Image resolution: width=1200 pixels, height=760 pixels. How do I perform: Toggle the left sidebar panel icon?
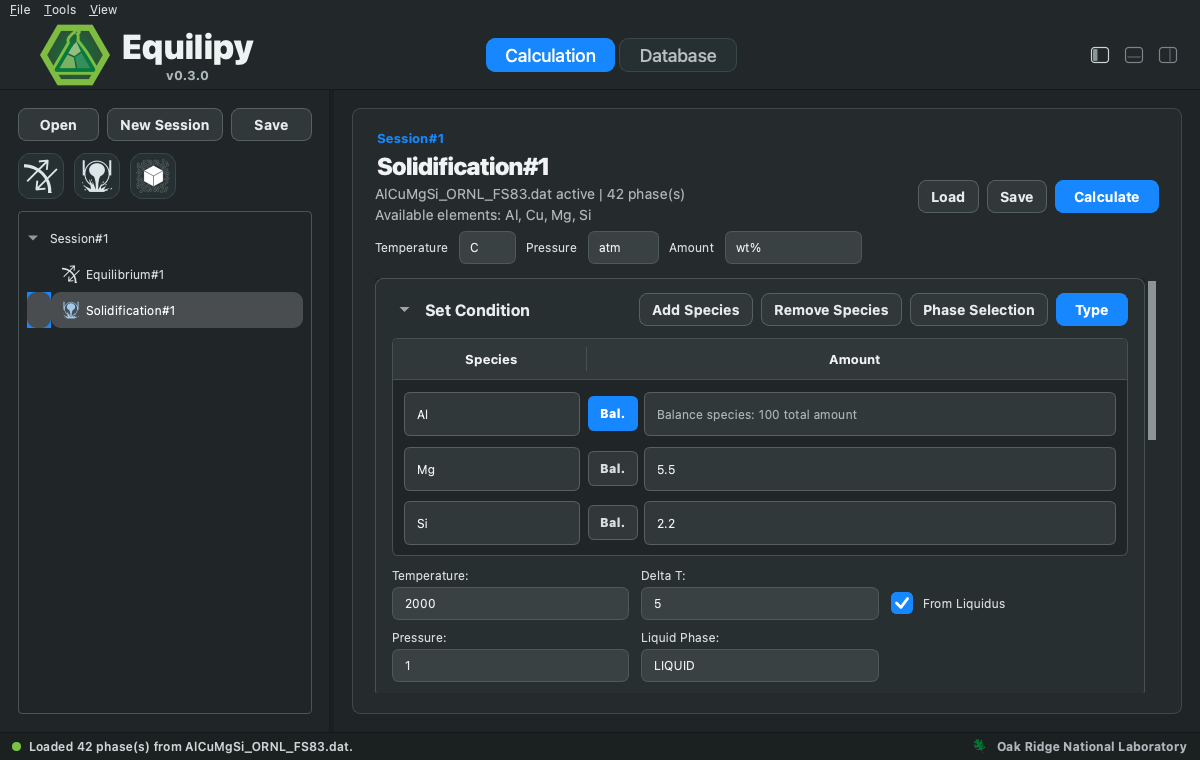[x=1100, y=55]
